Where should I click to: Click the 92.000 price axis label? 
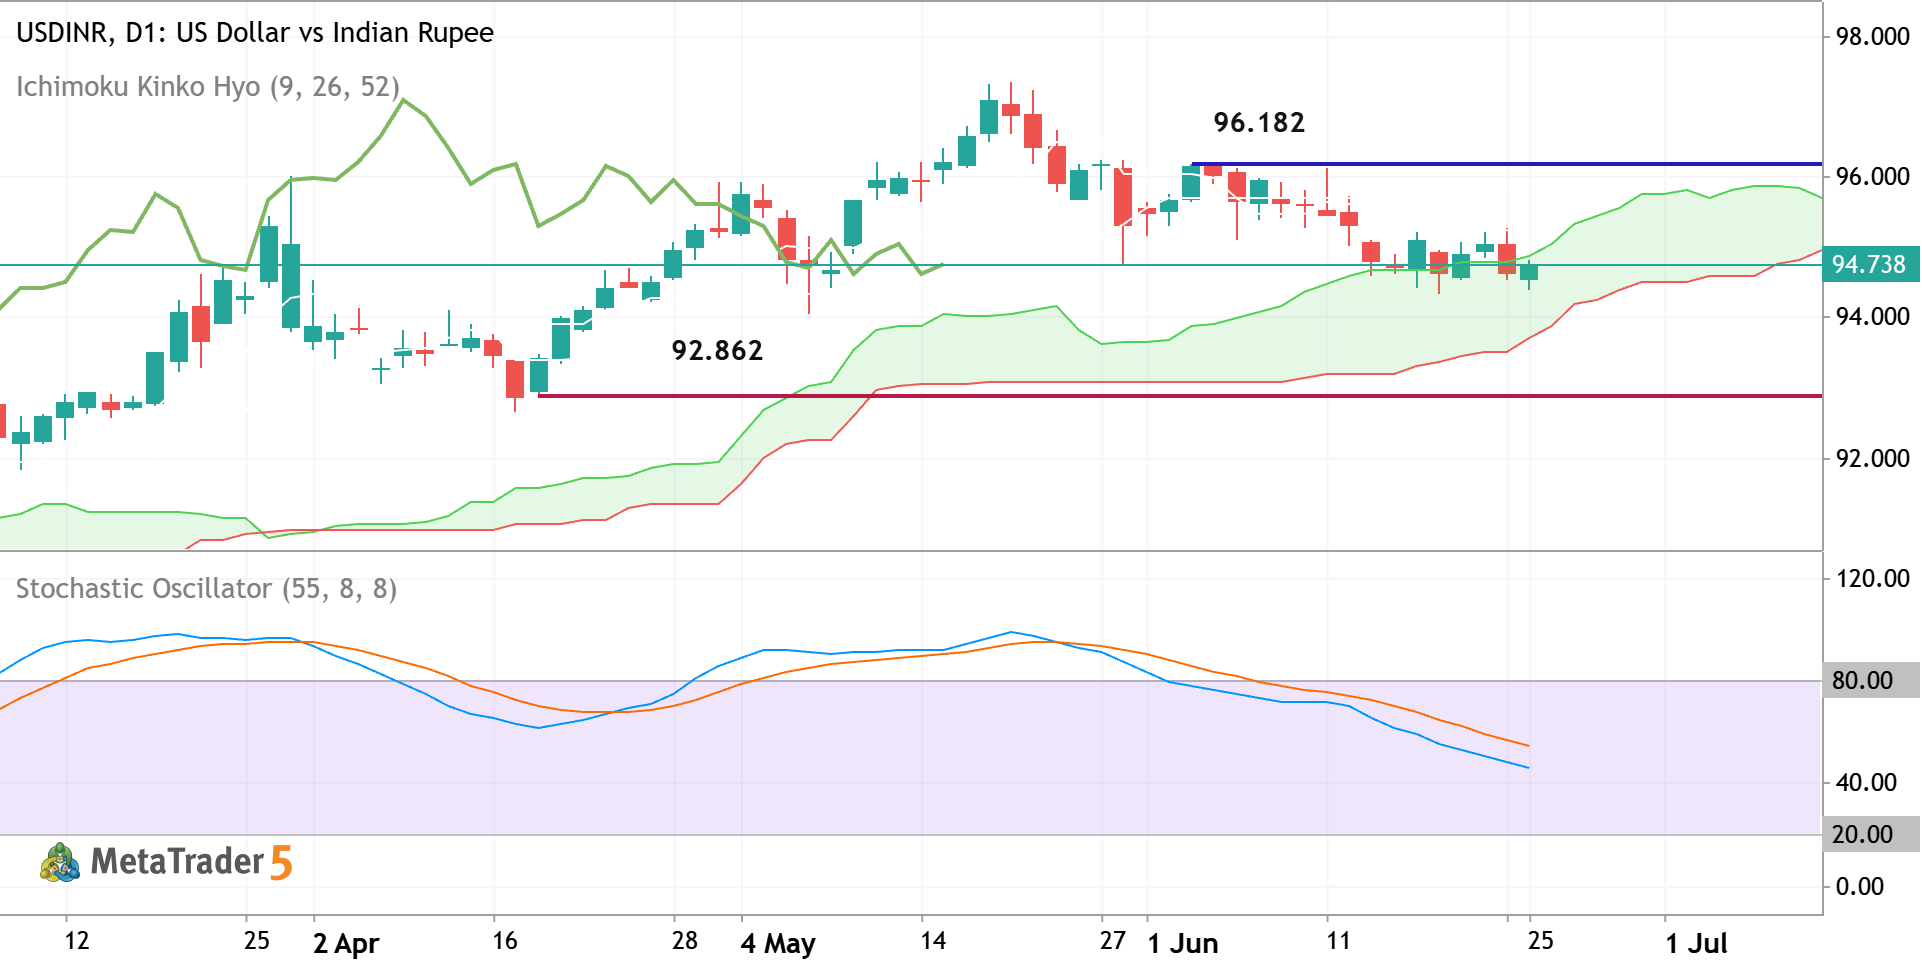(x=1873, y=459)
